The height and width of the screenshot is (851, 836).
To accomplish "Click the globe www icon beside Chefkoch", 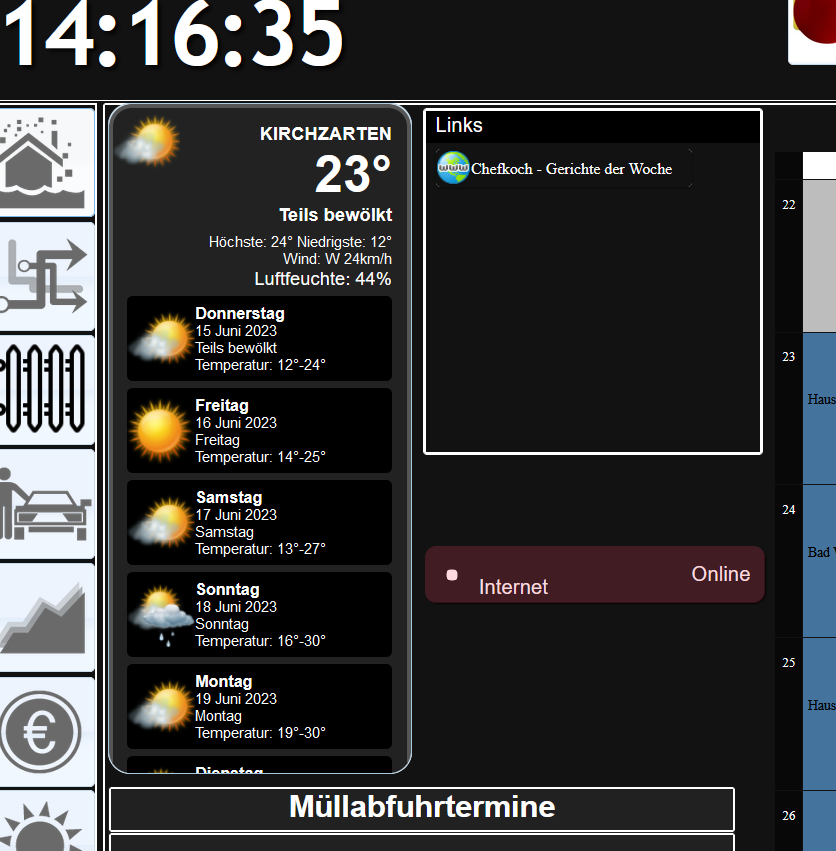I will [x=453, y=168].
